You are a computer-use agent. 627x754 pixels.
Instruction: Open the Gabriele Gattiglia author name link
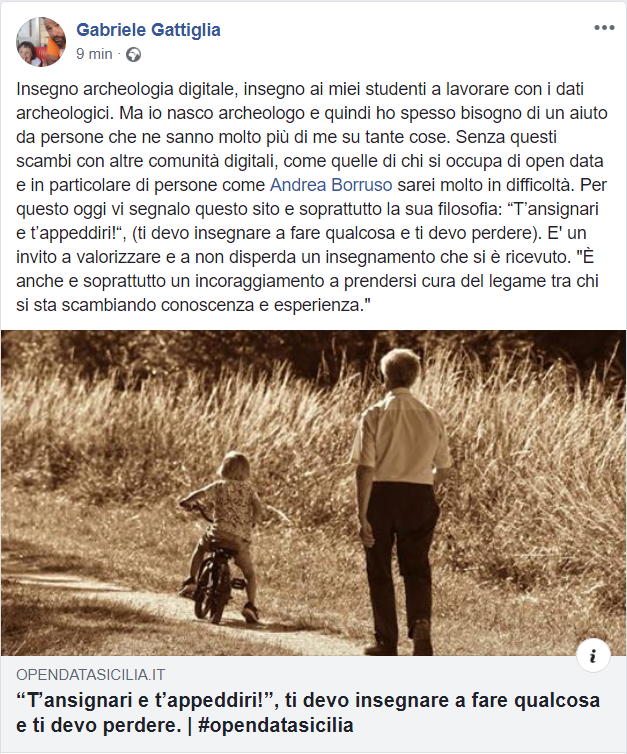tap(148, 30)
